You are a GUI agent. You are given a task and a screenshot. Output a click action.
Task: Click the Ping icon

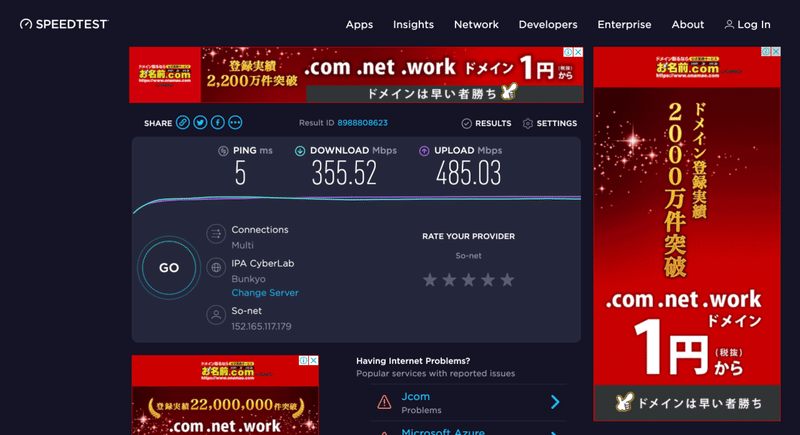click(223, 151)
